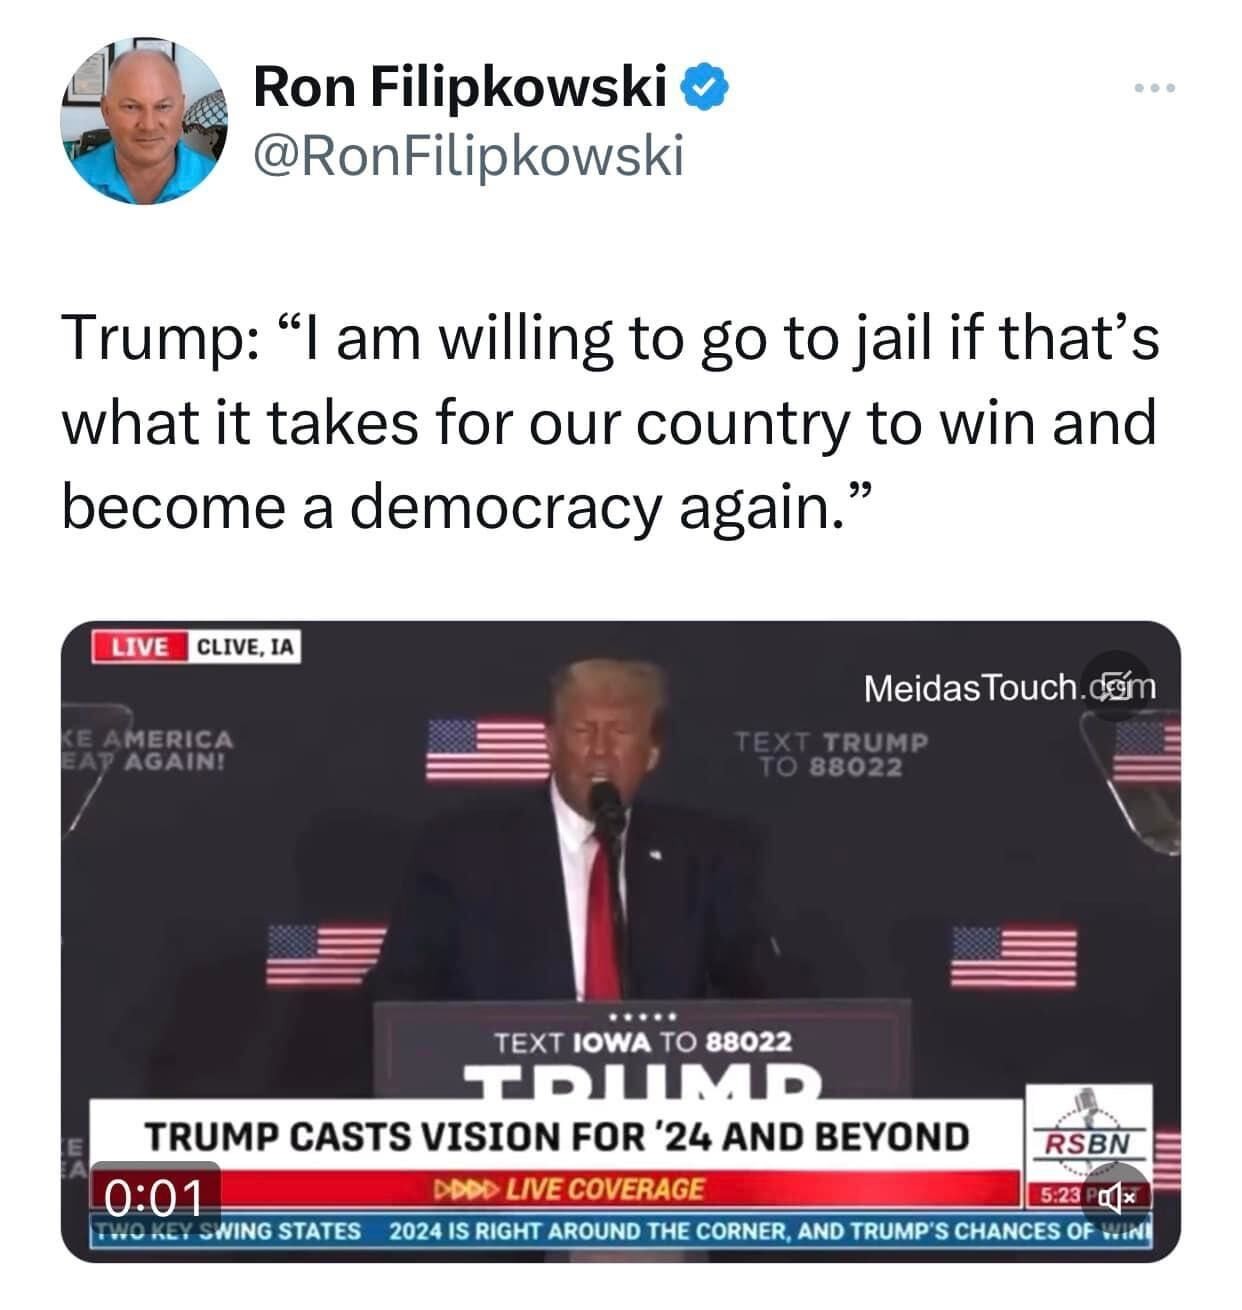The image size is (1242, 1310).
Task: Select the tweet text about going to jail
Action: pyautogui.click(x=610, y=422)
